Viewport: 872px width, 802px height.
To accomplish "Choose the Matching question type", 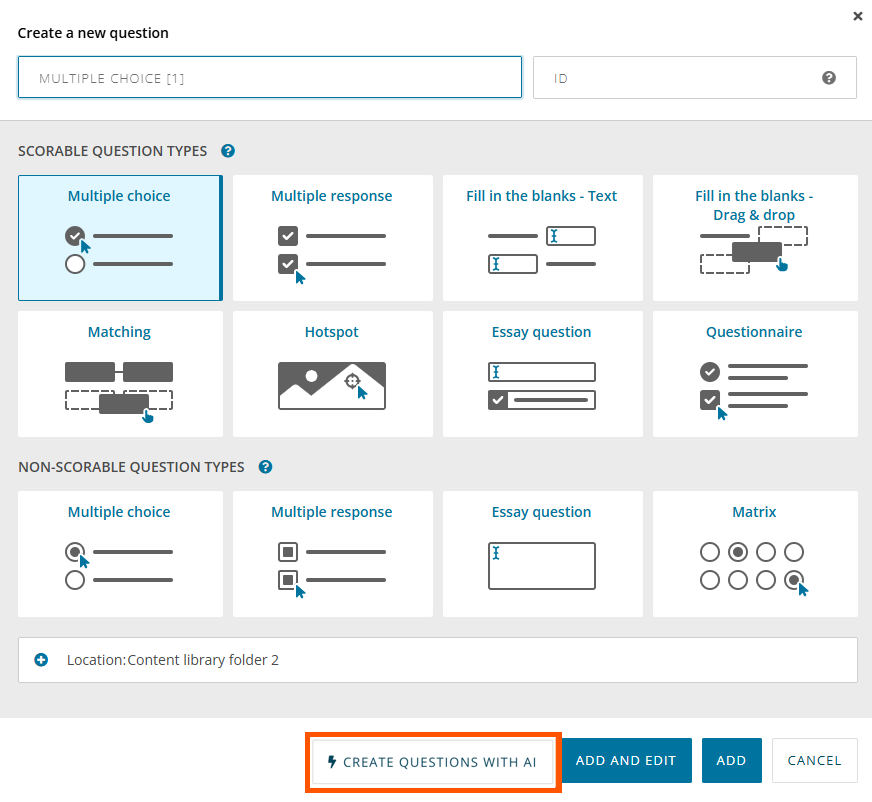I will pos(119,374).
